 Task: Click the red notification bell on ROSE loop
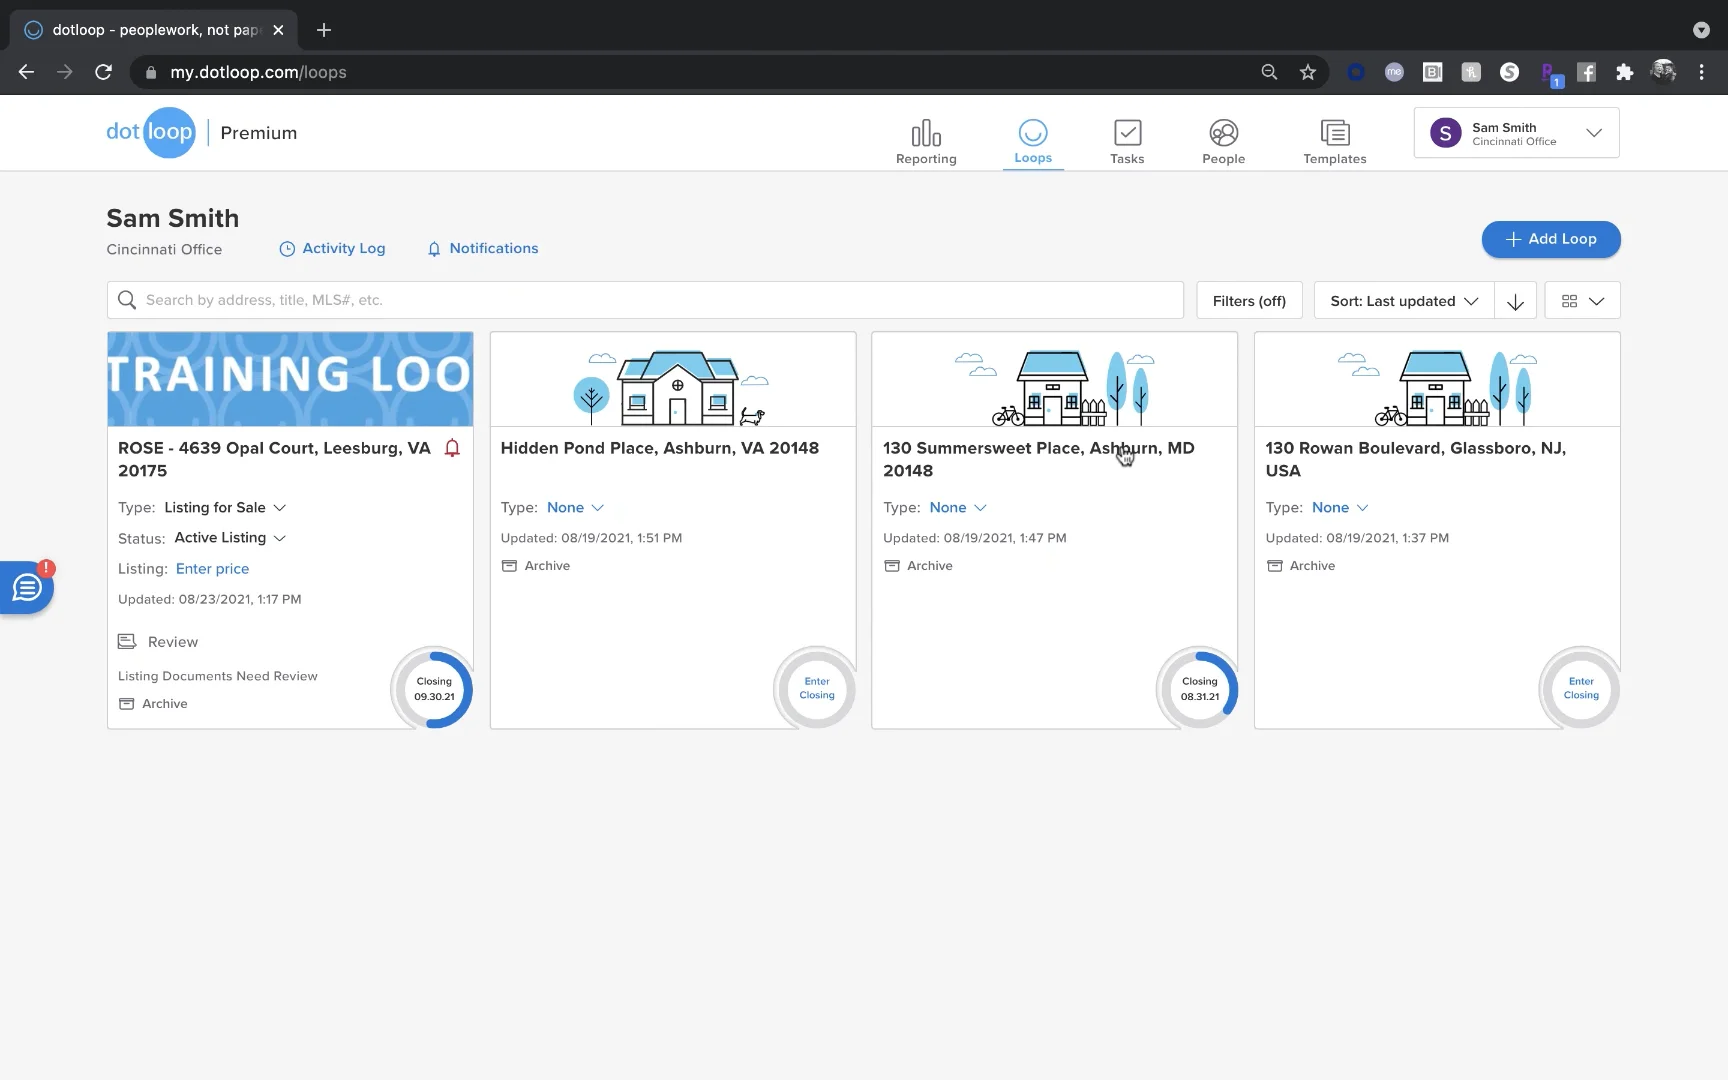tap(452, 448)
